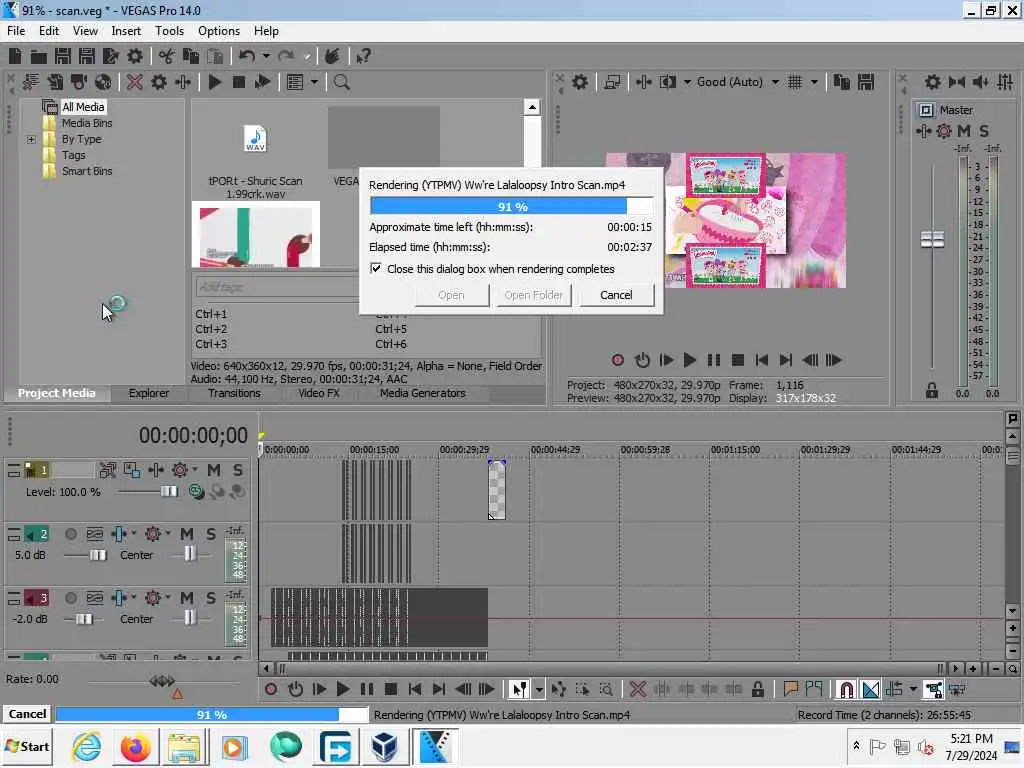Mute video track 1
Image resolution: width=1024 pixels, height=768 pixels.
[214, 470]
